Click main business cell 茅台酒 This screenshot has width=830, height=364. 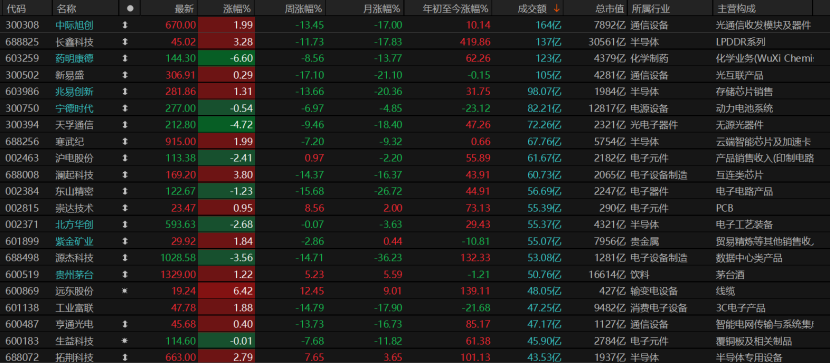[x=730, y=275]
